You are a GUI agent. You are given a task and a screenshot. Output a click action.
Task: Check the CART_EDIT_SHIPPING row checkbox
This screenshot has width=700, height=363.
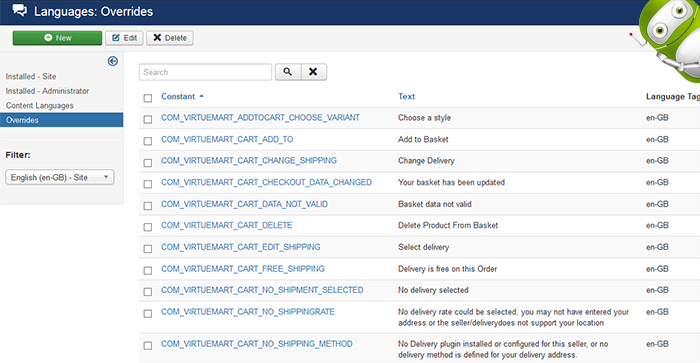pos(148,249)
